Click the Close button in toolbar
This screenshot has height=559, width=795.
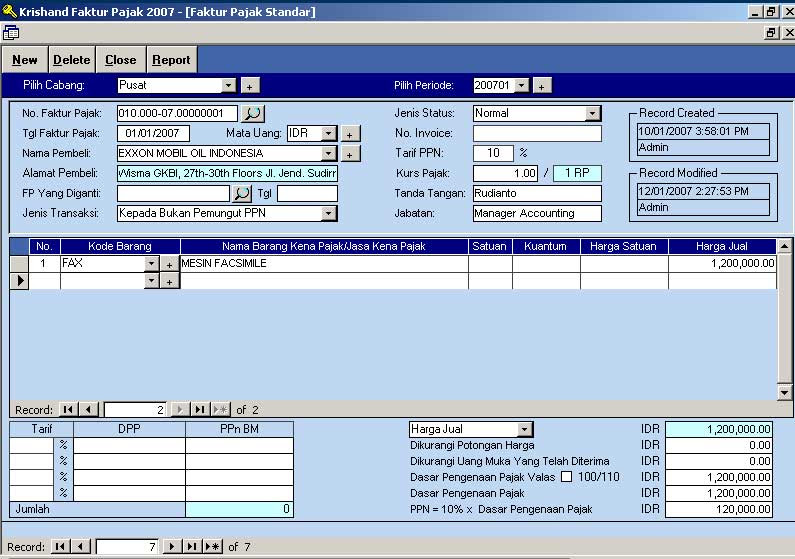coord(121,60)
